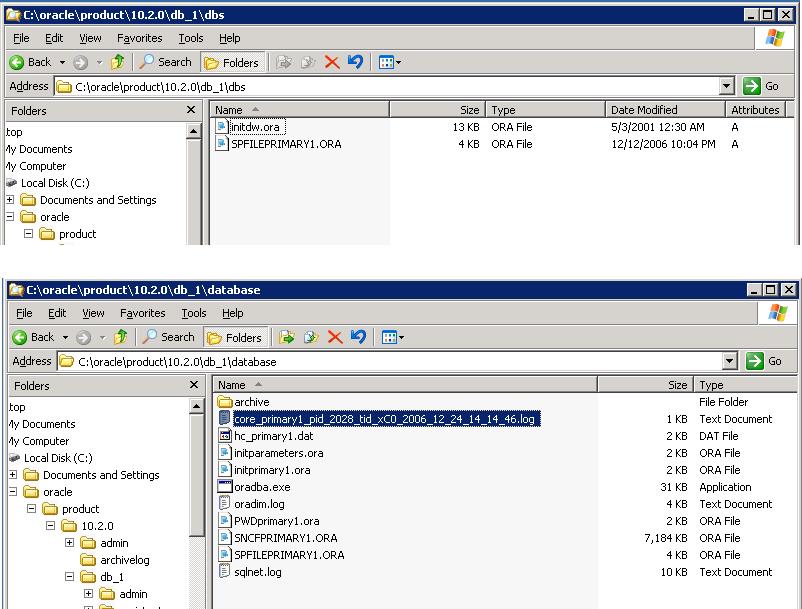Select hc_primary1.dat file icon
Screen dimensions: 802x609
pos(225,436)
